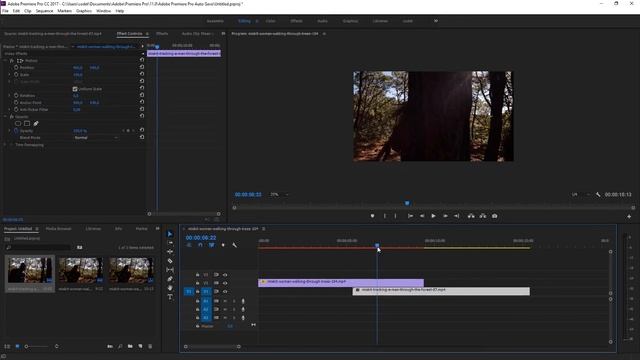Select the Hand tool
This screenshot has height=360, width=640.
170,288
